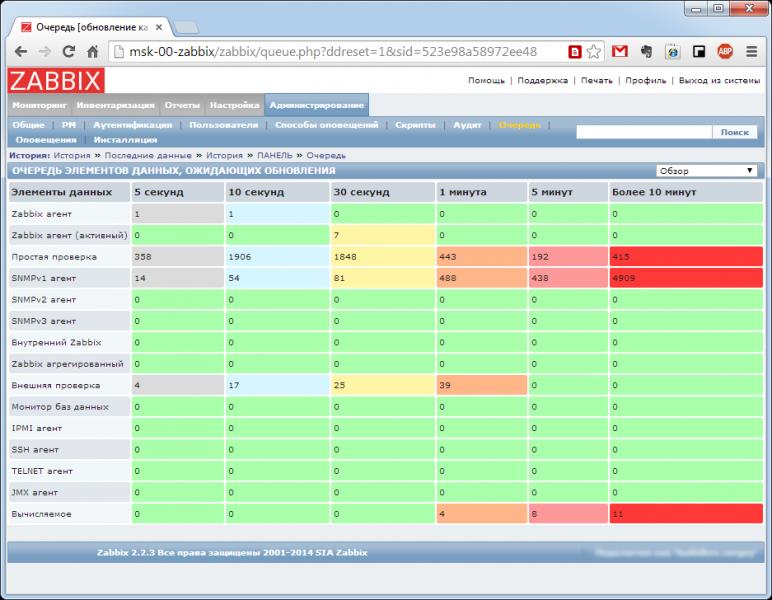
Task: Click Простая проверка 10 секунд value 1906
Action: (277, 257)
